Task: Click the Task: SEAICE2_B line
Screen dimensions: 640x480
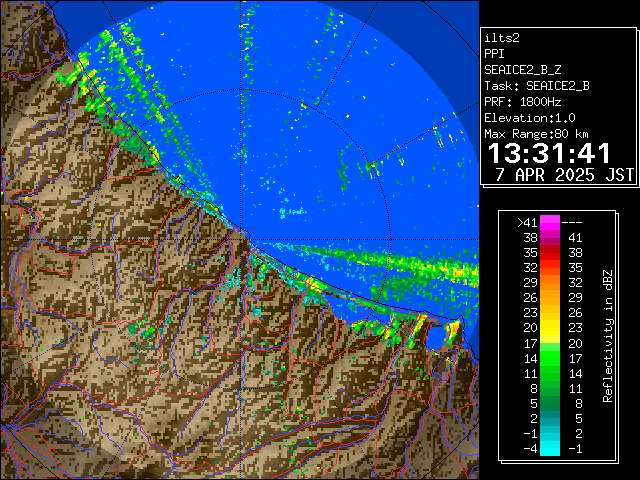Action: 537,86
